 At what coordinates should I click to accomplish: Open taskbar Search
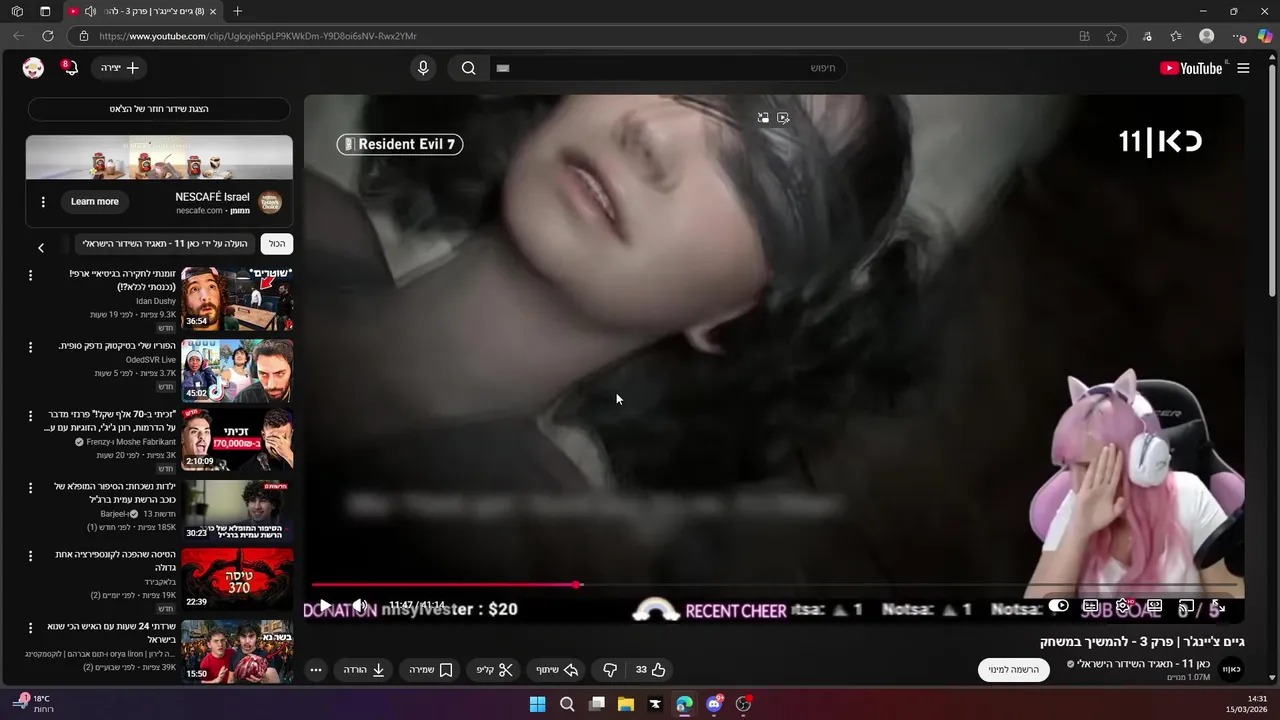click(567, 704)
